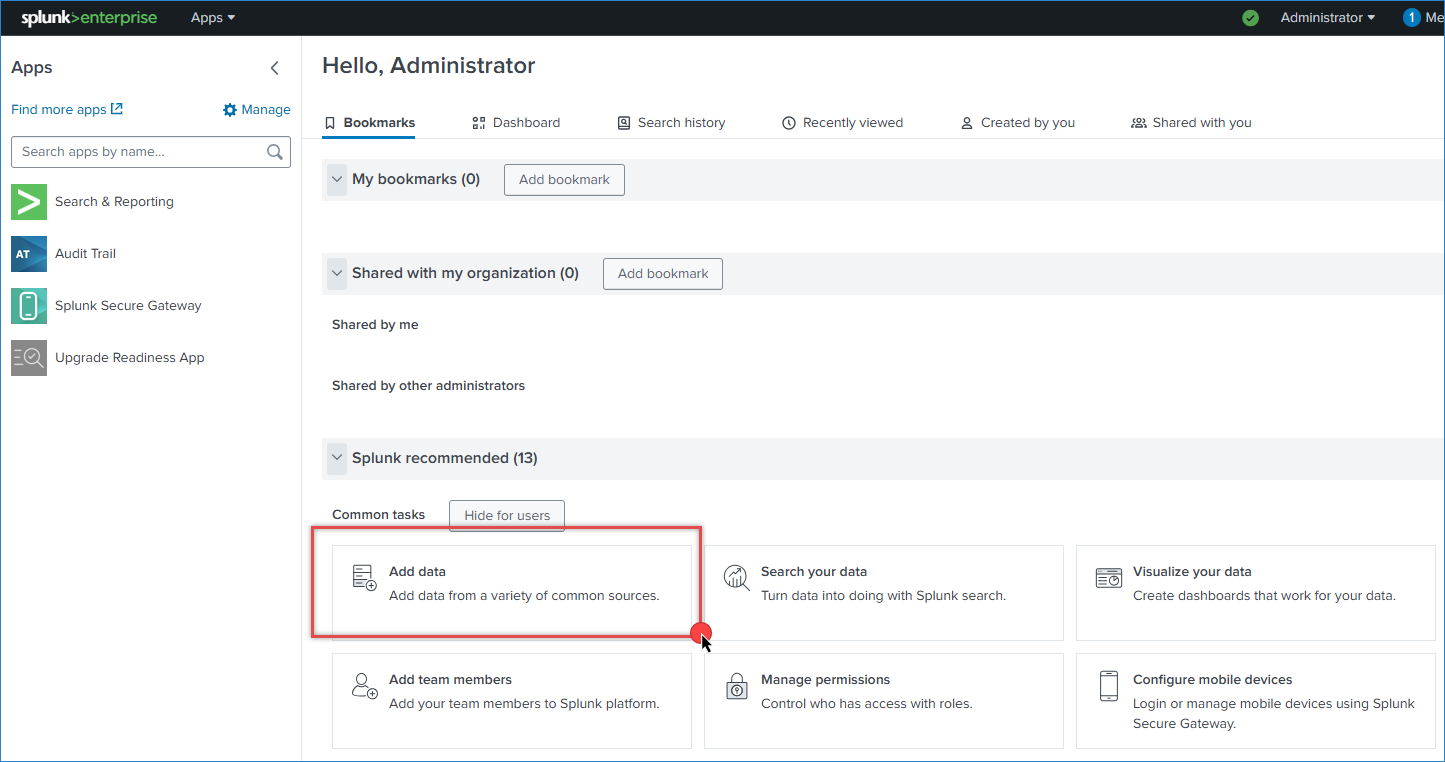Switch to the Created by you tab
This screenshot has height=762, width=1445.
tap(1017, 123)
